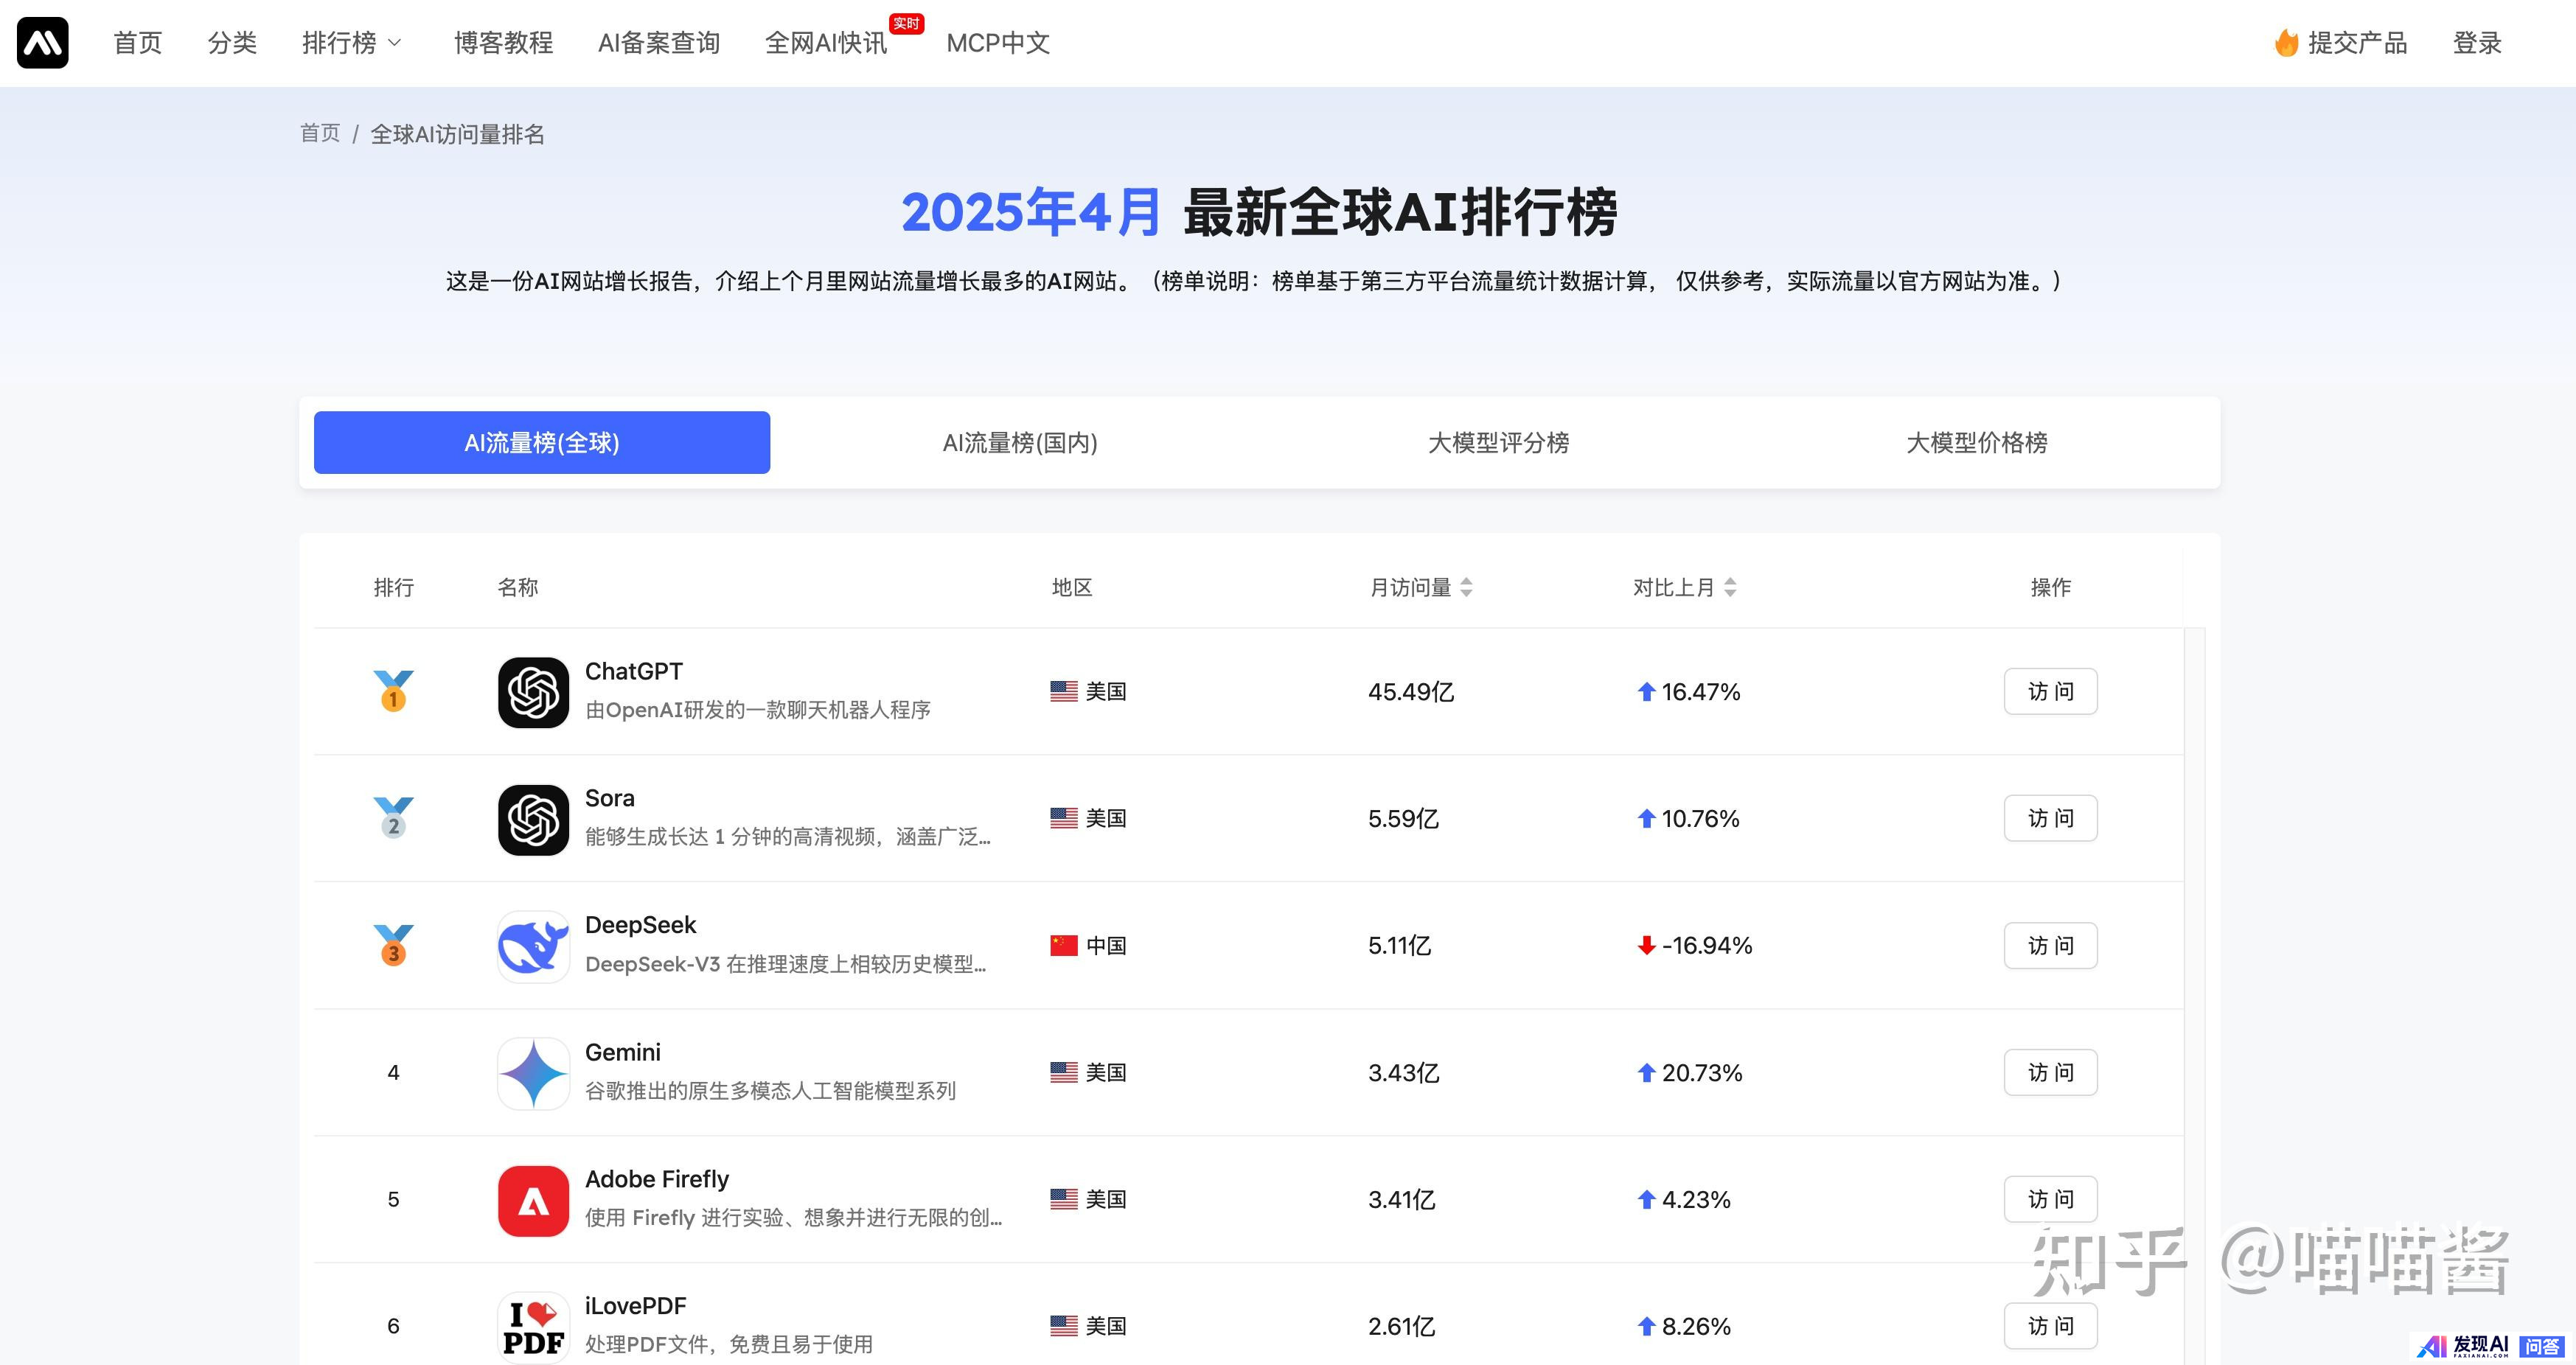The width and height of the screenshot is (2576, 1365).
Task: Open 分类 in the top navigation
Action: (x=232, y=43)
